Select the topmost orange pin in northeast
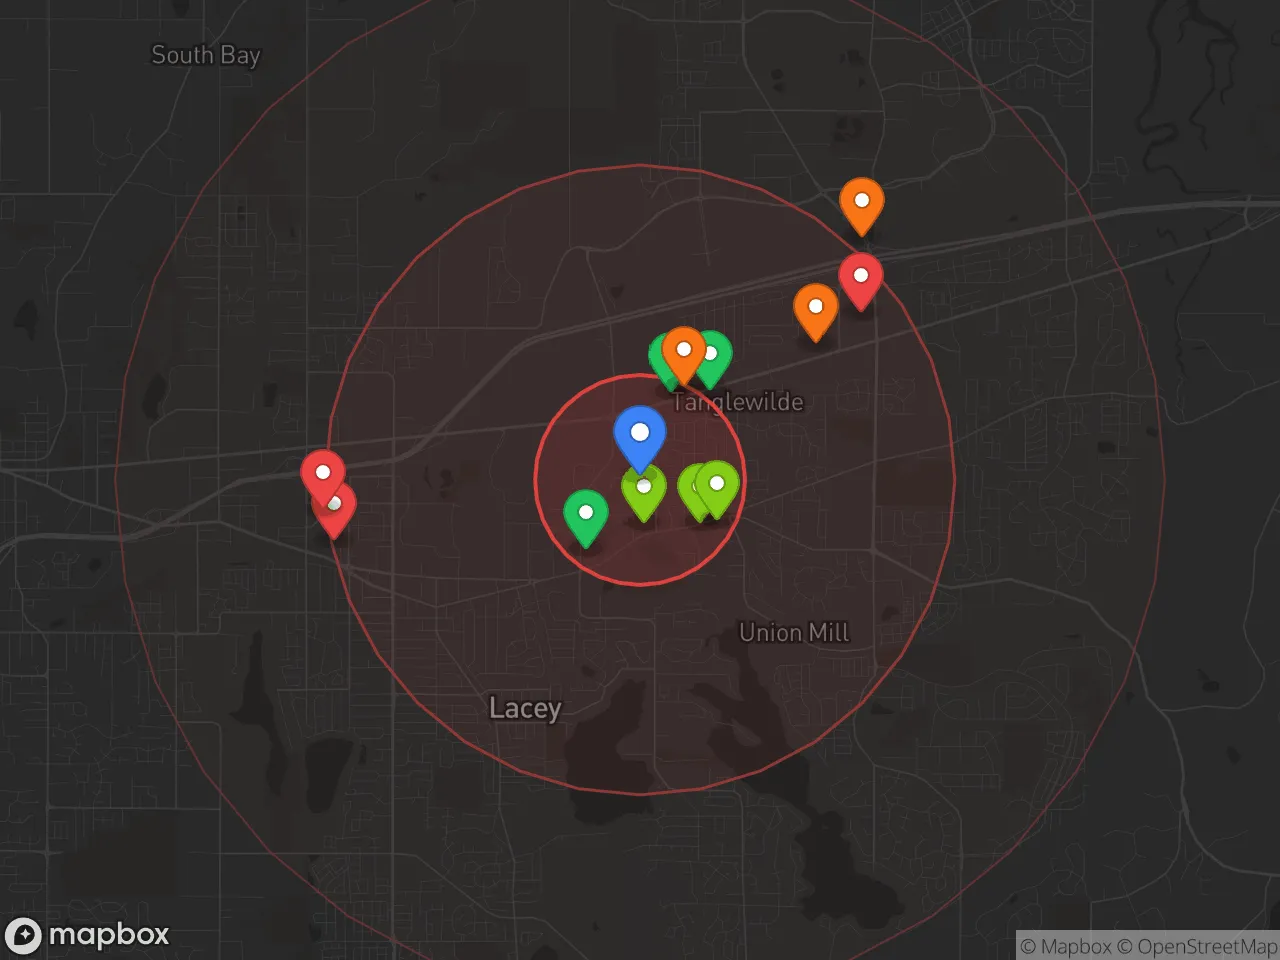The height and width of the screenshot is (960, 1280). click(x=861, y=202)
